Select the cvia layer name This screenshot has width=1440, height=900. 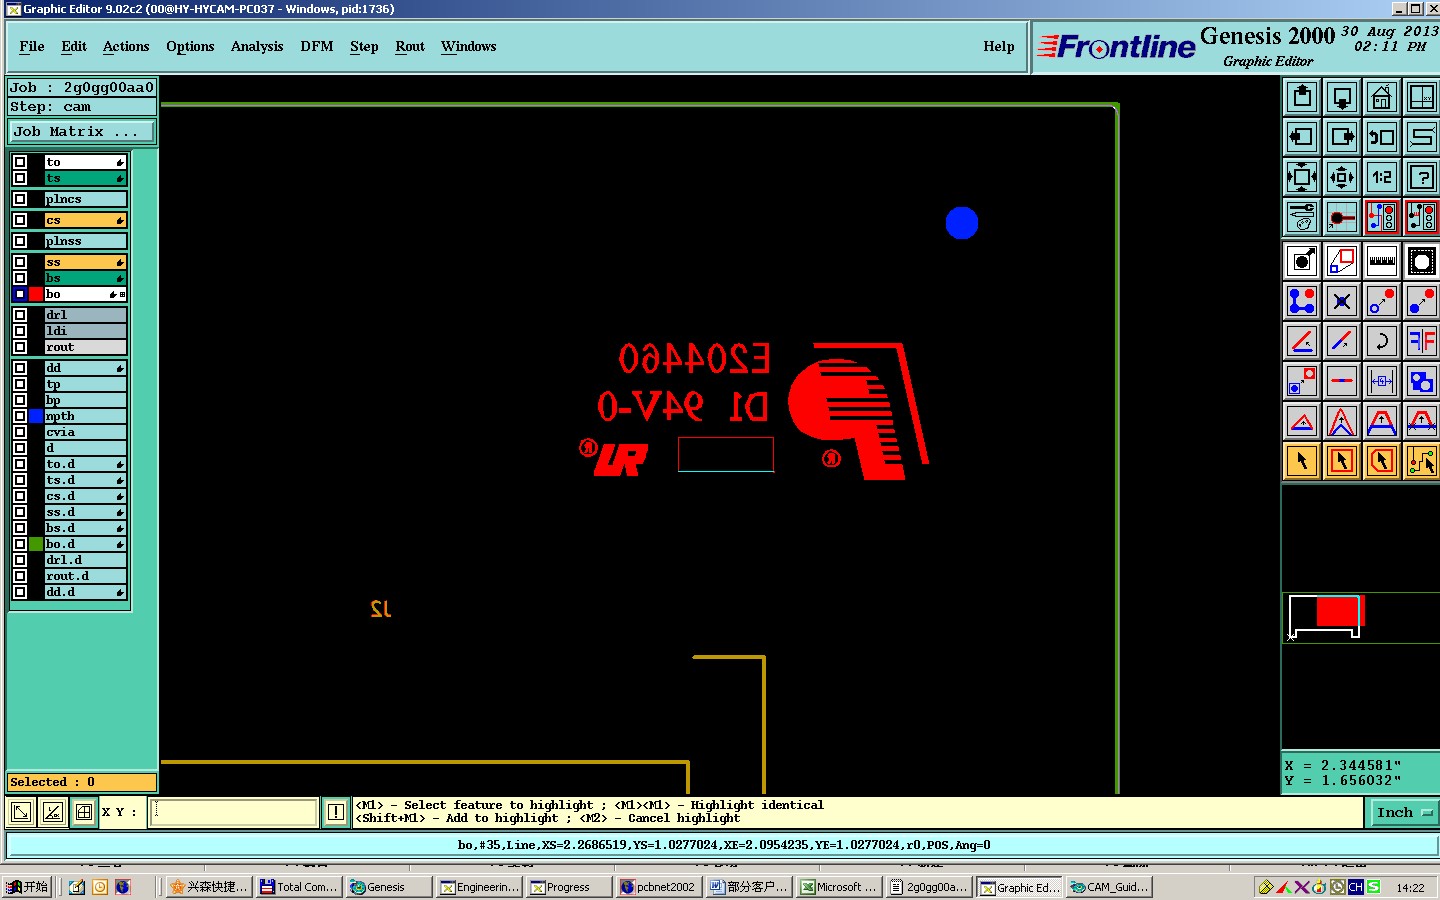[x=85, y=432]
